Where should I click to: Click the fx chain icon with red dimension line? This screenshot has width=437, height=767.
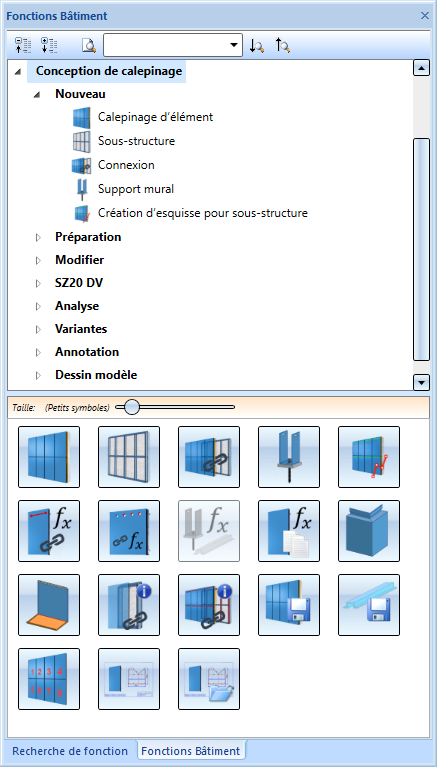click(49, 531)
